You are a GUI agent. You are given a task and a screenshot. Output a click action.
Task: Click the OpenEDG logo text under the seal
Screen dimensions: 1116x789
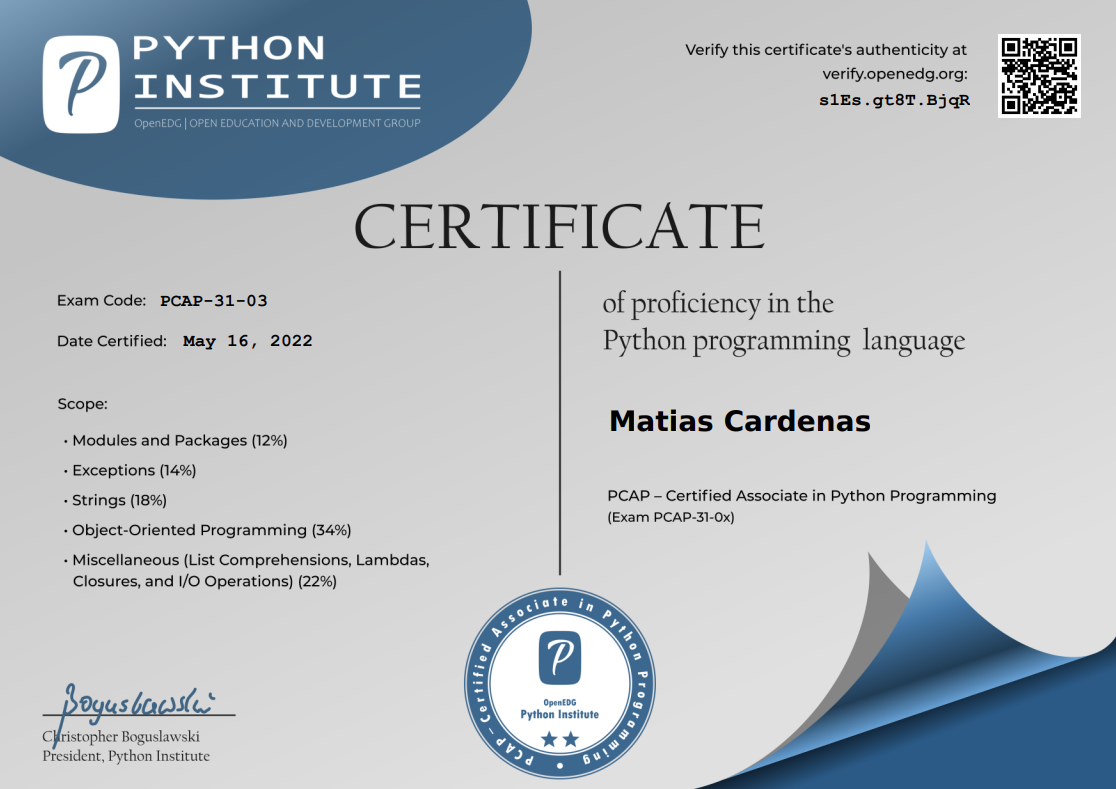[558, 708]
